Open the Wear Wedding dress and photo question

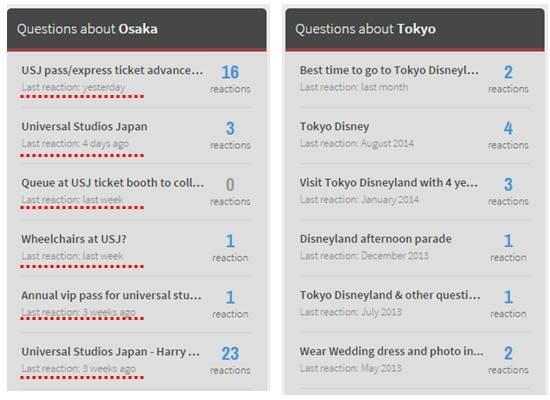(x=391, y=351)
